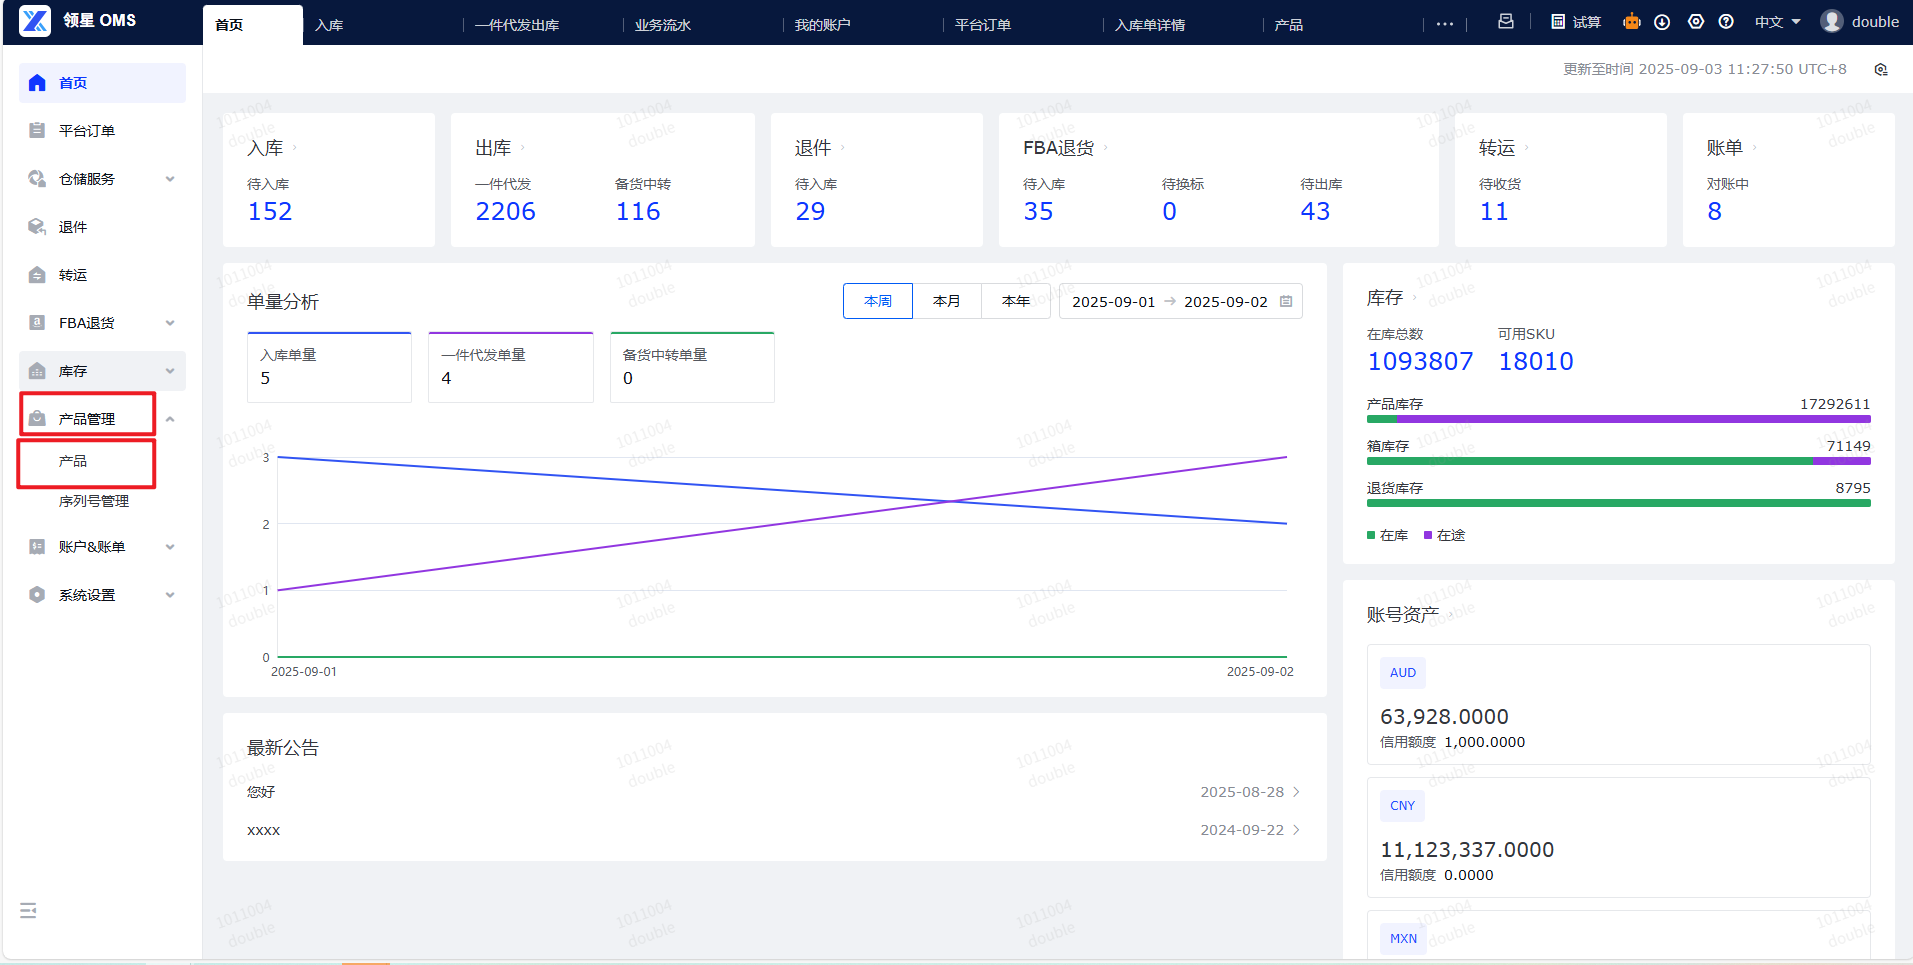
Task: Click the 备货中转 count 116
Action: (x=638, y=212)
